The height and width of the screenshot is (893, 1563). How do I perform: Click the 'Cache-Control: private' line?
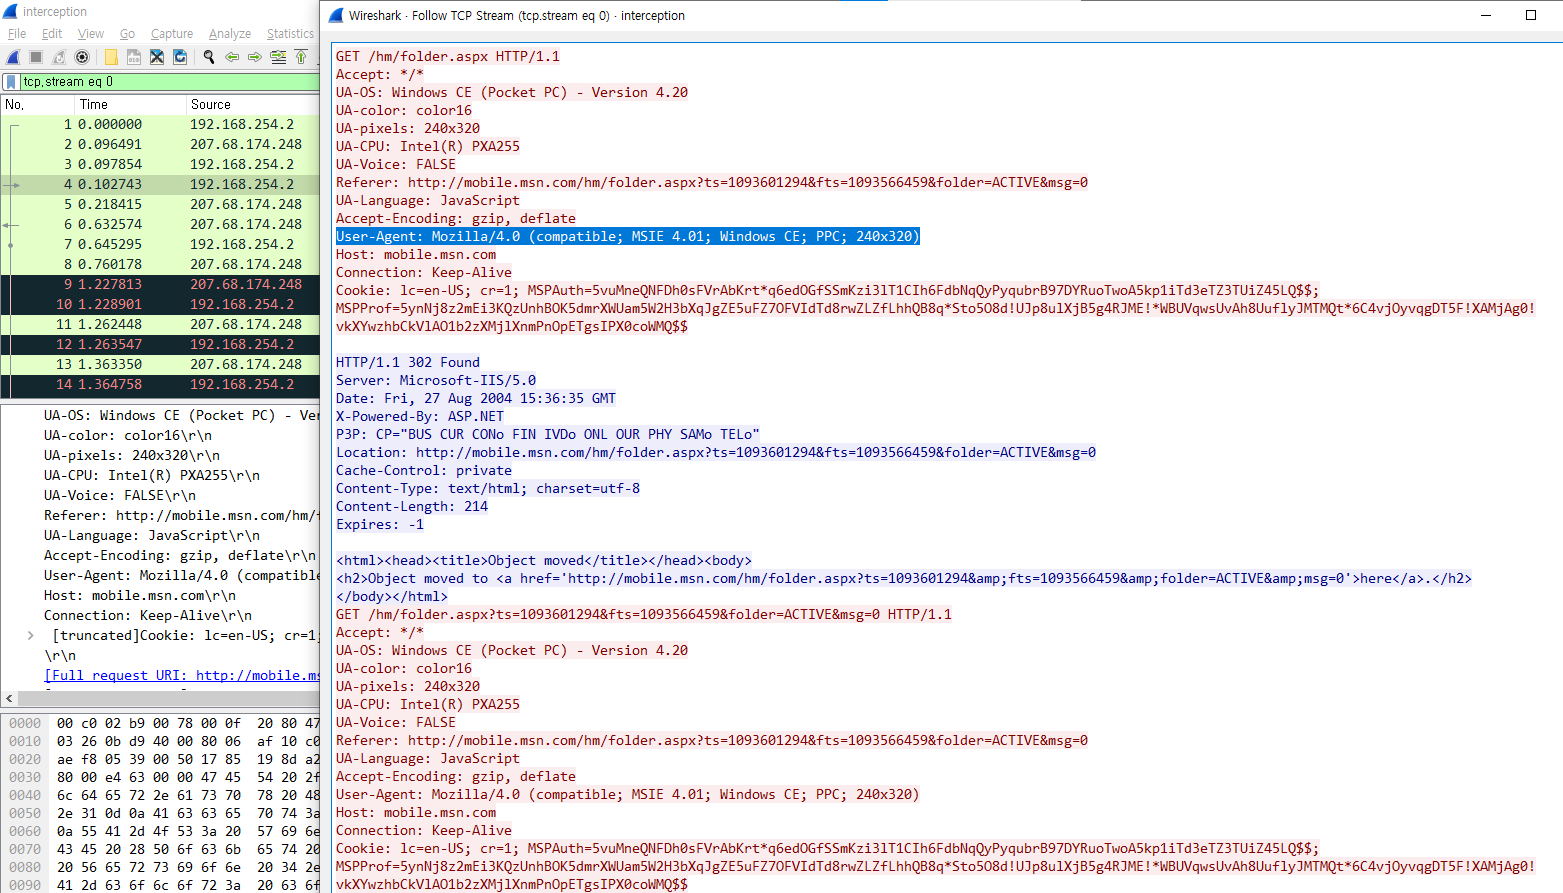(424, 470)
